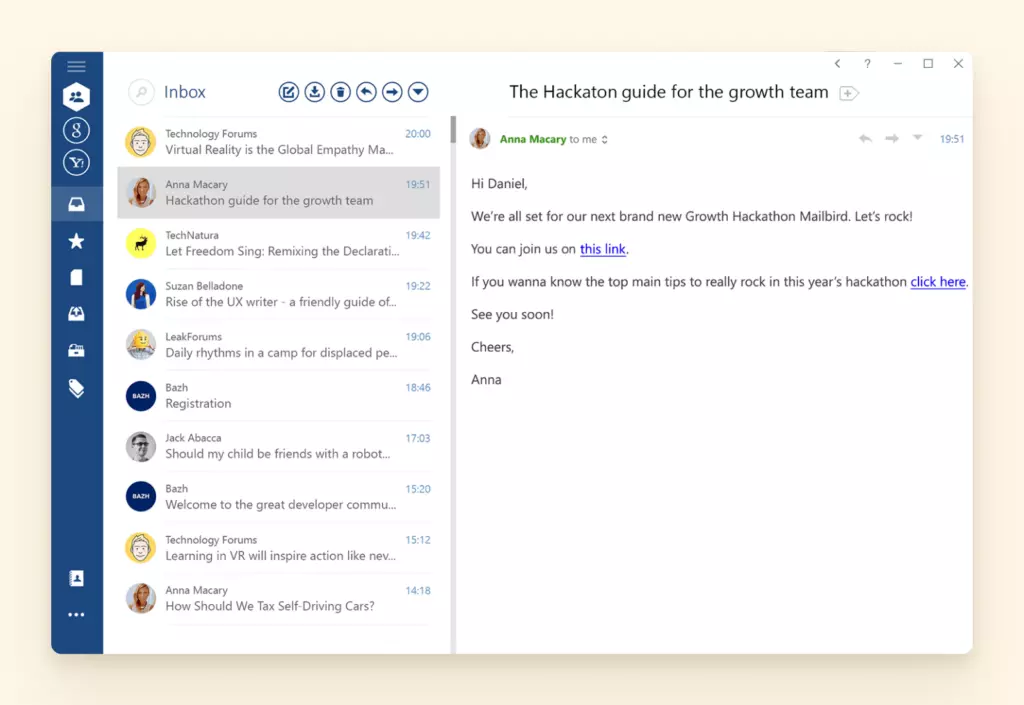This screenshot has width=1024, height=705.
Task: Select the Inbox folder in the sidebar
Action: 77,205
